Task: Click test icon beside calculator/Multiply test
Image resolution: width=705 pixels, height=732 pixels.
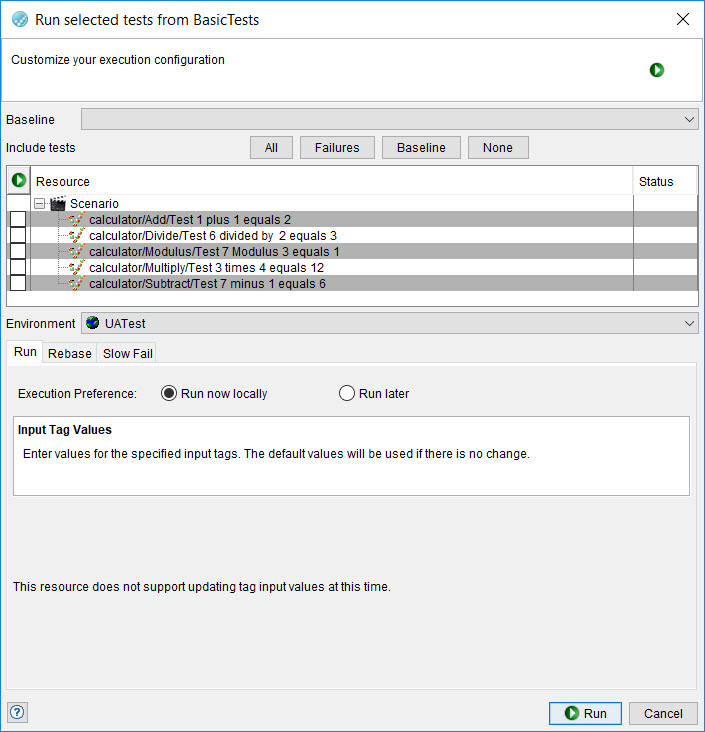Action: pos(77,267)
